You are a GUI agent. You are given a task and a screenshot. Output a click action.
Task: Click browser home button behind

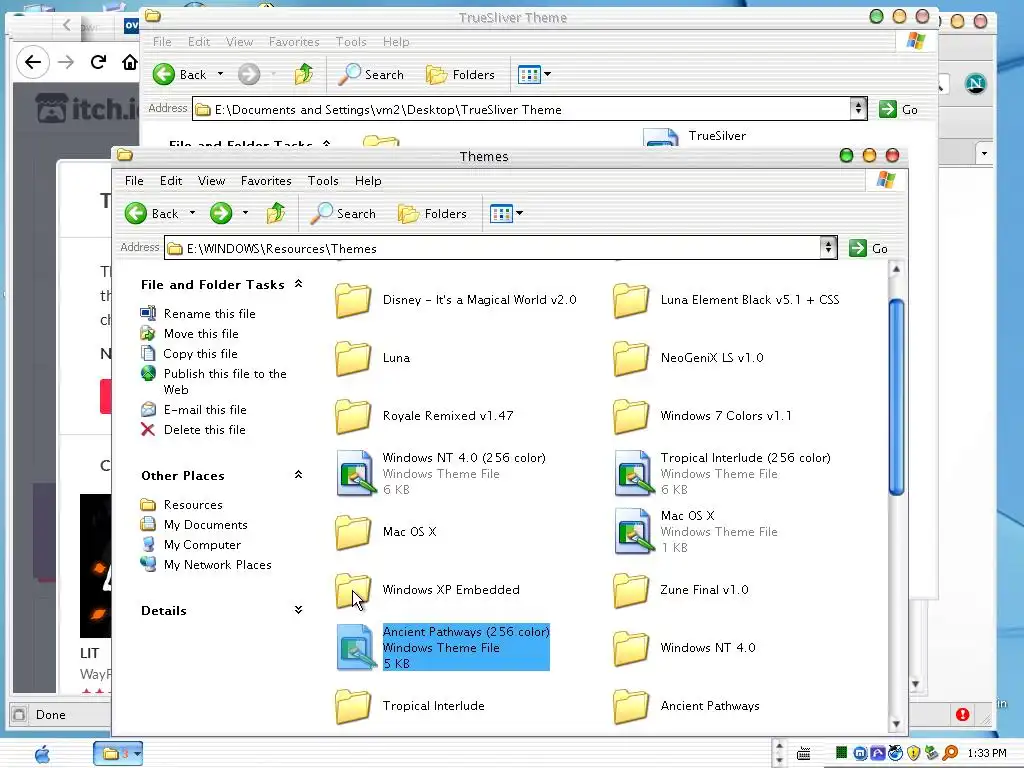pyautogui.click(x=130, y=62)
